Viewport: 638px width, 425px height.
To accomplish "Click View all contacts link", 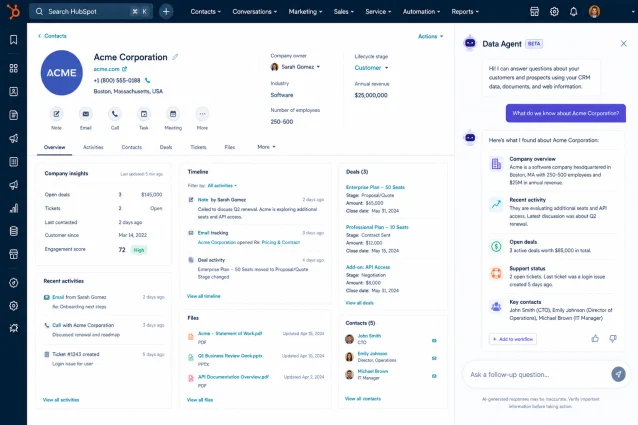I will click(x=363, y=399).
